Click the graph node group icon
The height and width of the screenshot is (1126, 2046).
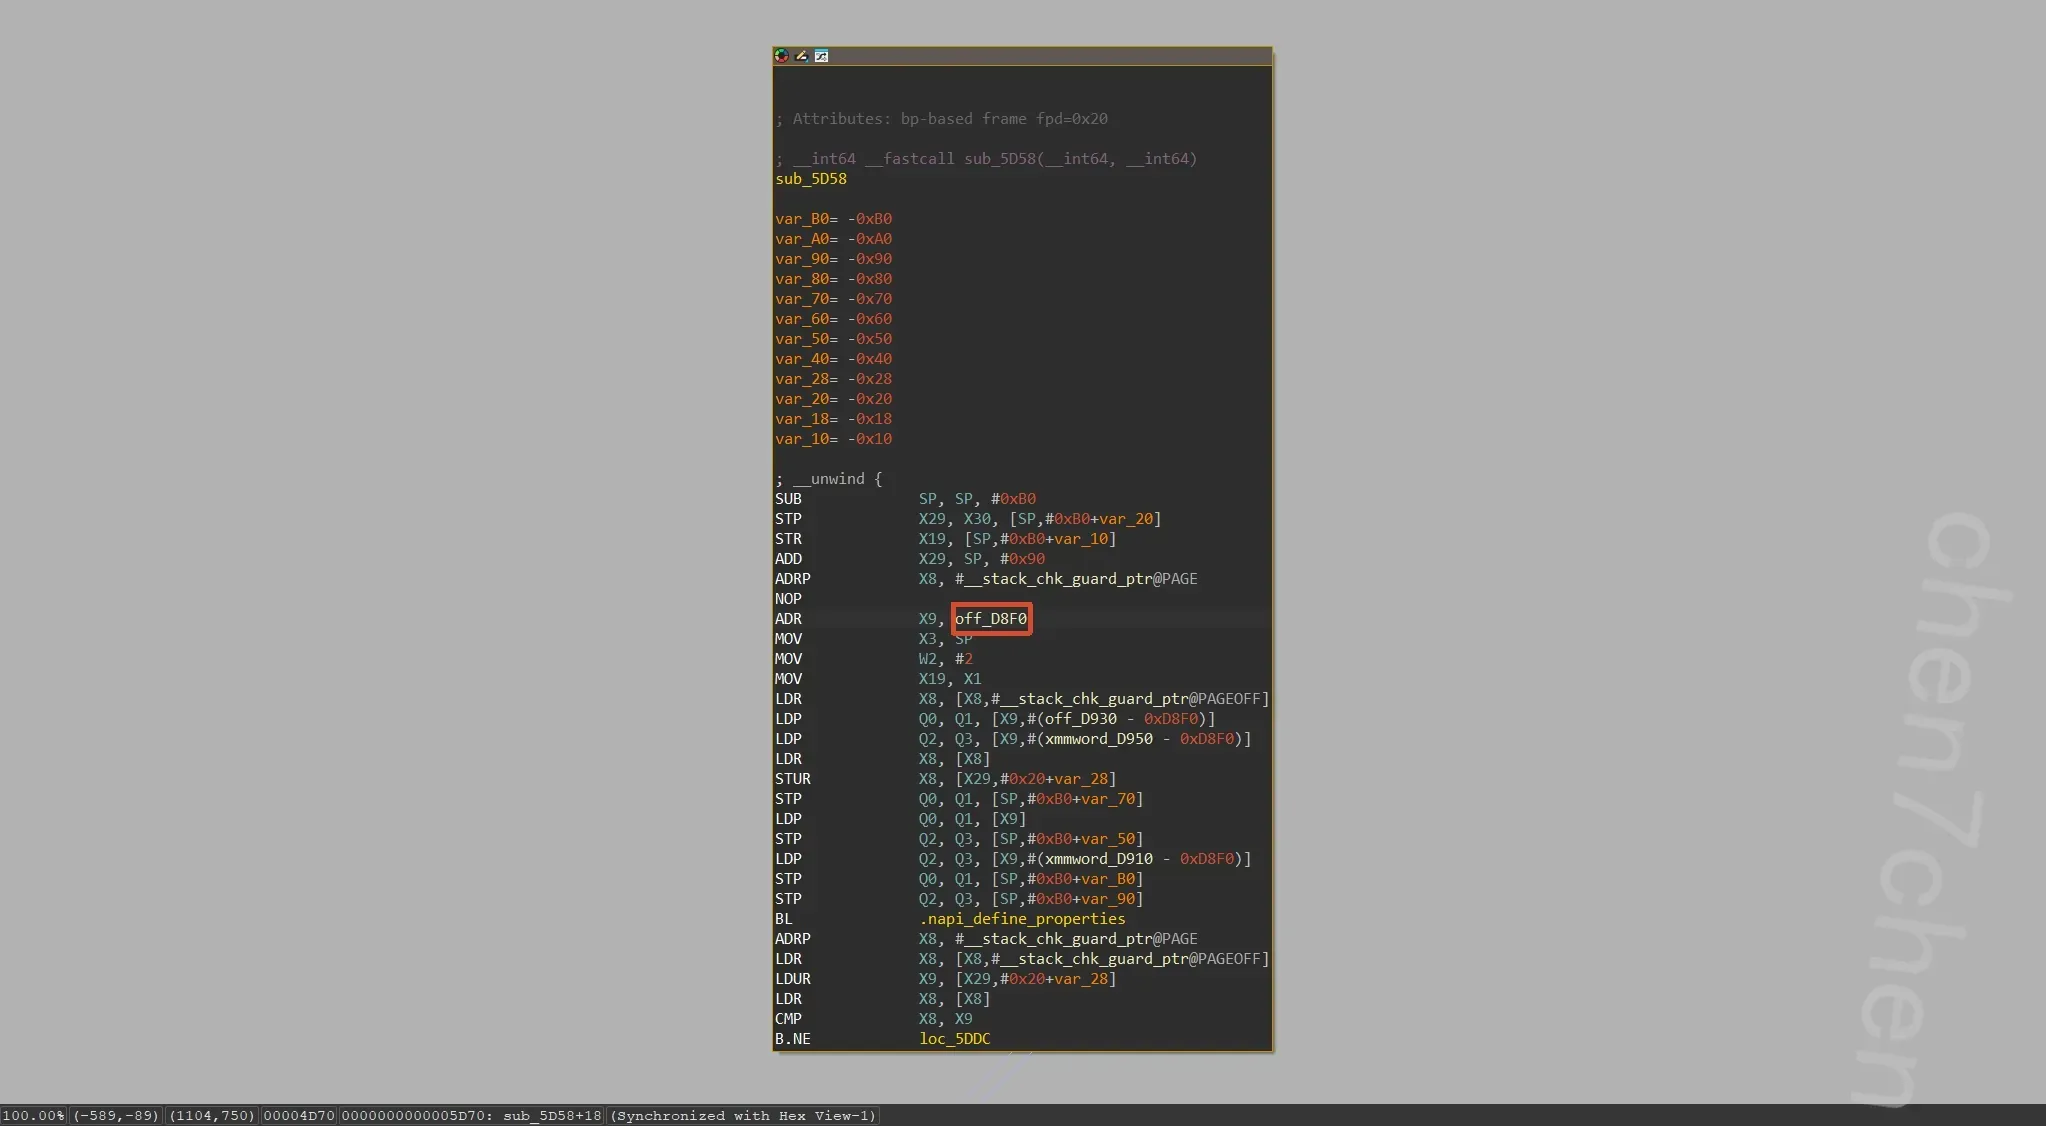[x=821, y=56]
